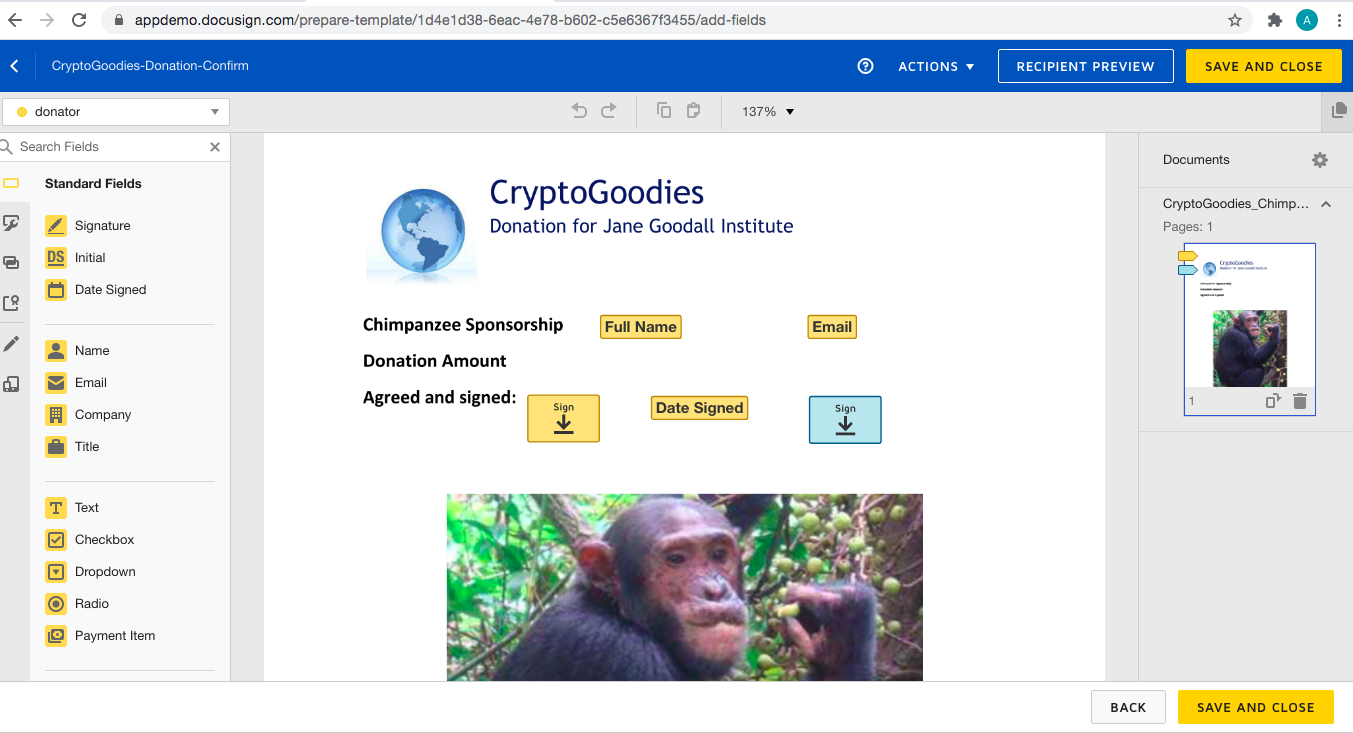Pick the Name field icon
Image resolution: width=1353 pixels, height=733 pixels.
click(56, 351)
